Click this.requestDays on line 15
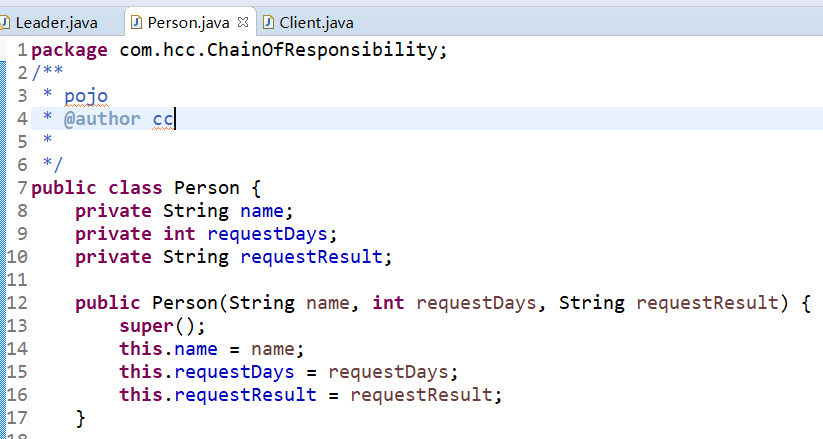823x439 pixels. (x=207, y=372)
